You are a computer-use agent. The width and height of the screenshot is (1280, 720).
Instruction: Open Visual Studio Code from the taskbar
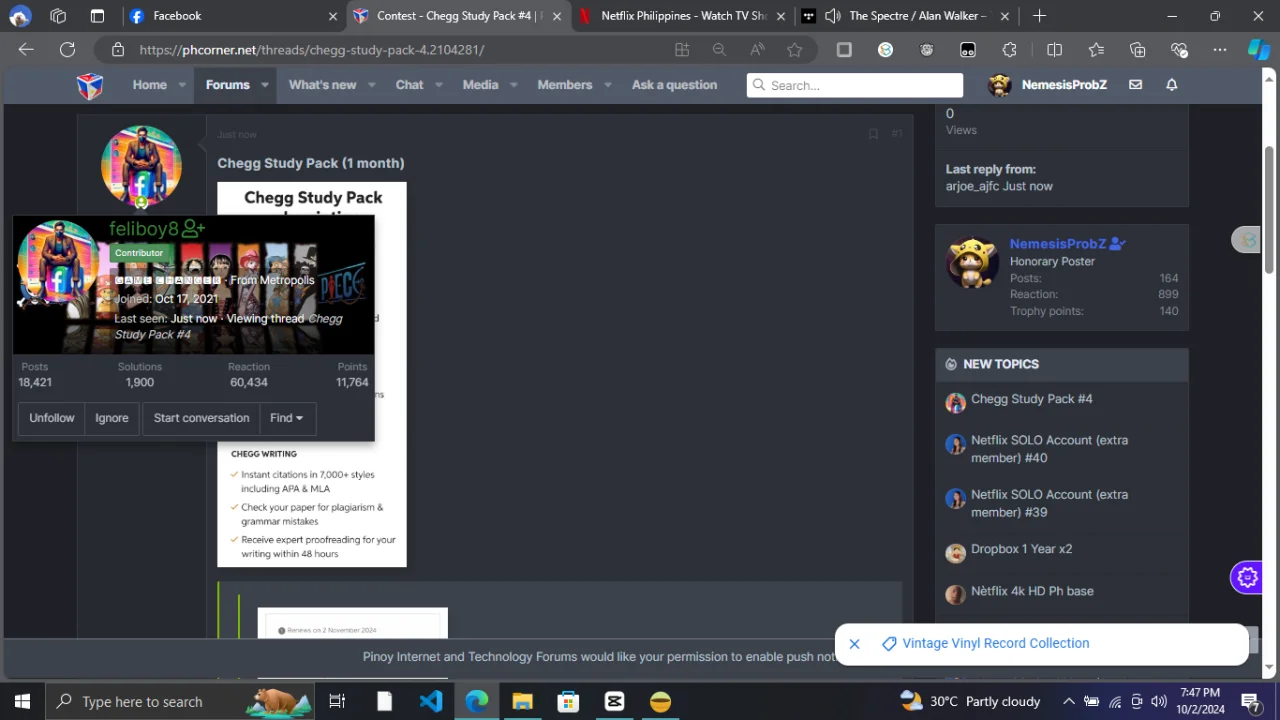431,701
